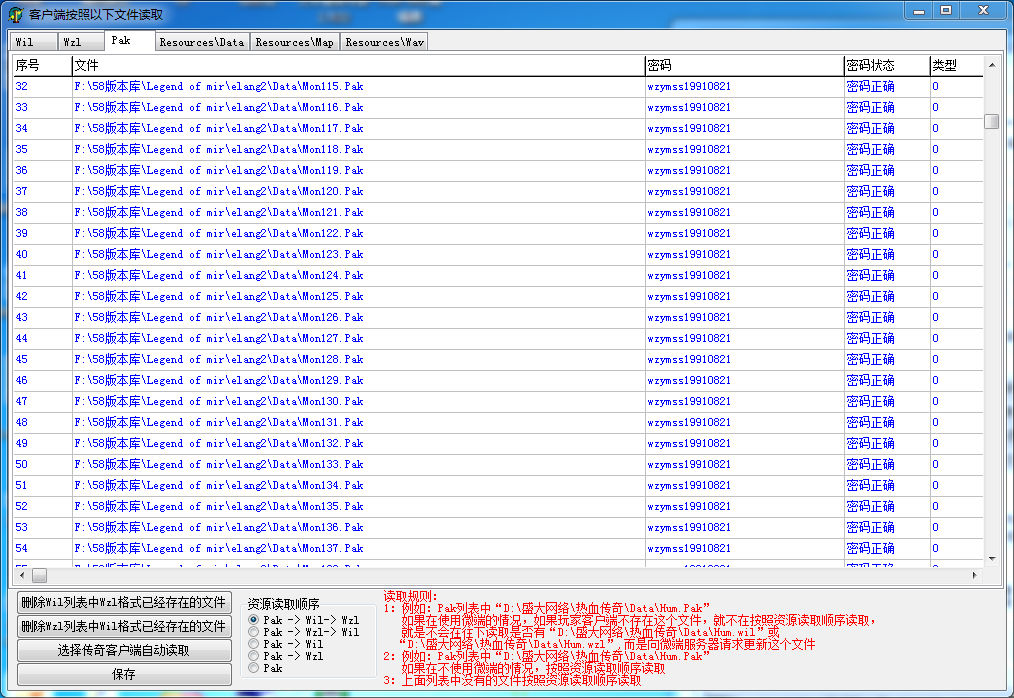Screen dimensions: 1014x698
Task: Select row with file Mon127.Pak
Action: (x=498, y=338)
